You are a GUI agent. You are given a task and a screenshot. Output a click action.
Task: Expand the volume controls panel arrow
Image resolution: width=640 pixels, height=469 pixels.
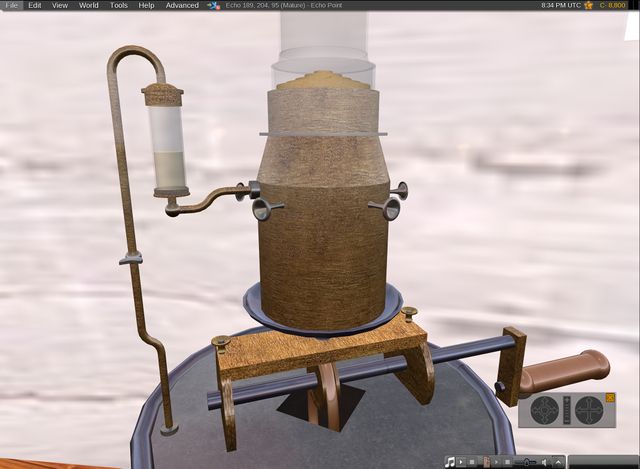pos(557,462)
